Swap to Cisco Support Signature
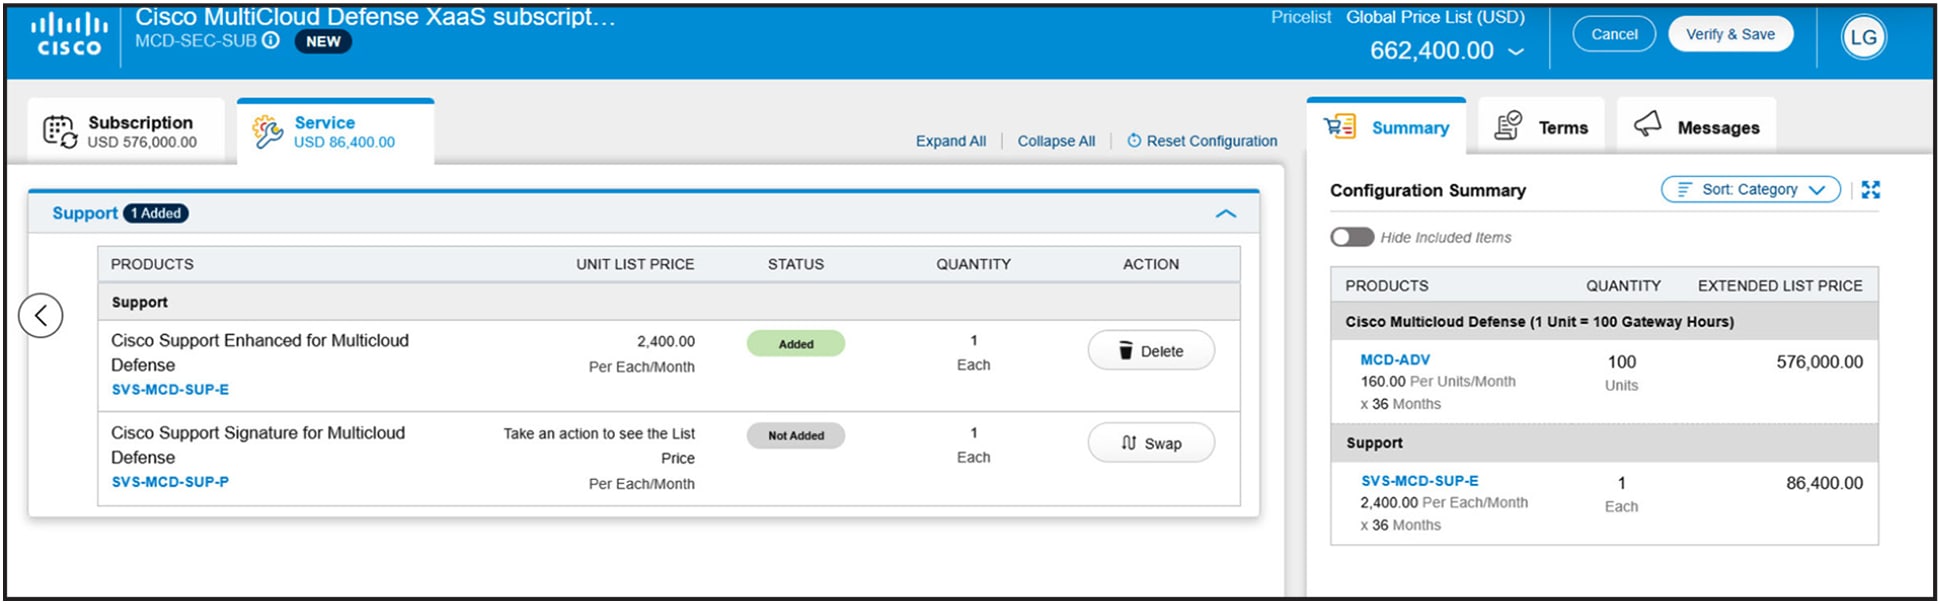The width and height of the screenshot is (1941, 604). 1151,443
